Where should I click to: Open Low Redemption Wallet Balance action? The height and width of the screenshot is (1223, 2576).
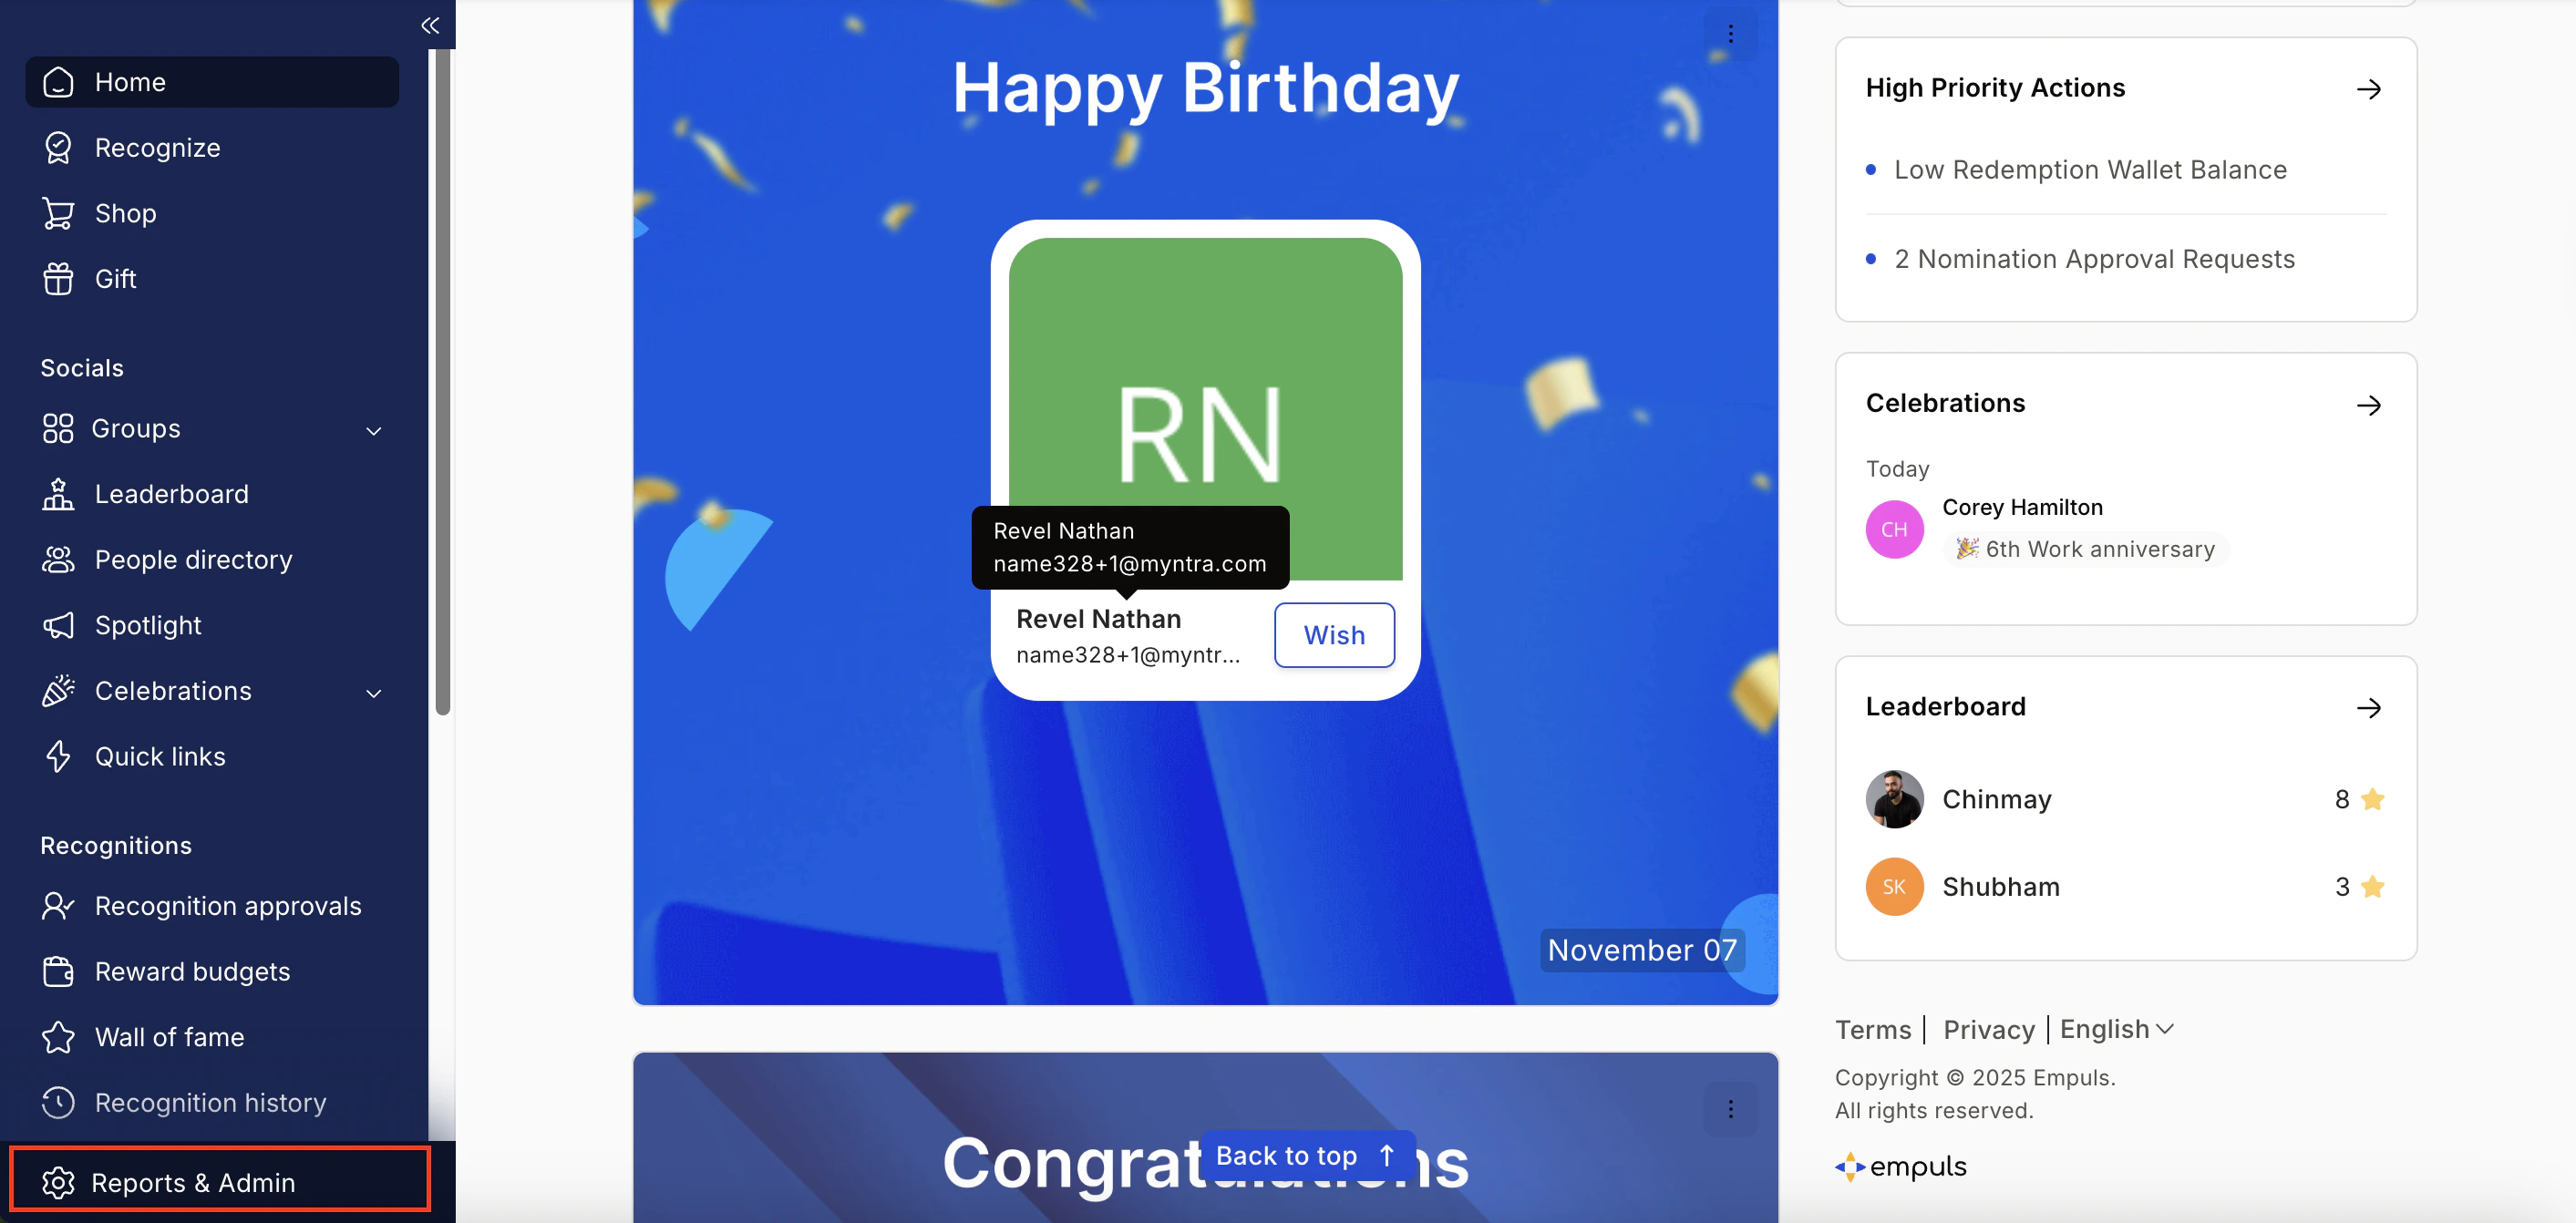click(2090, 170)
